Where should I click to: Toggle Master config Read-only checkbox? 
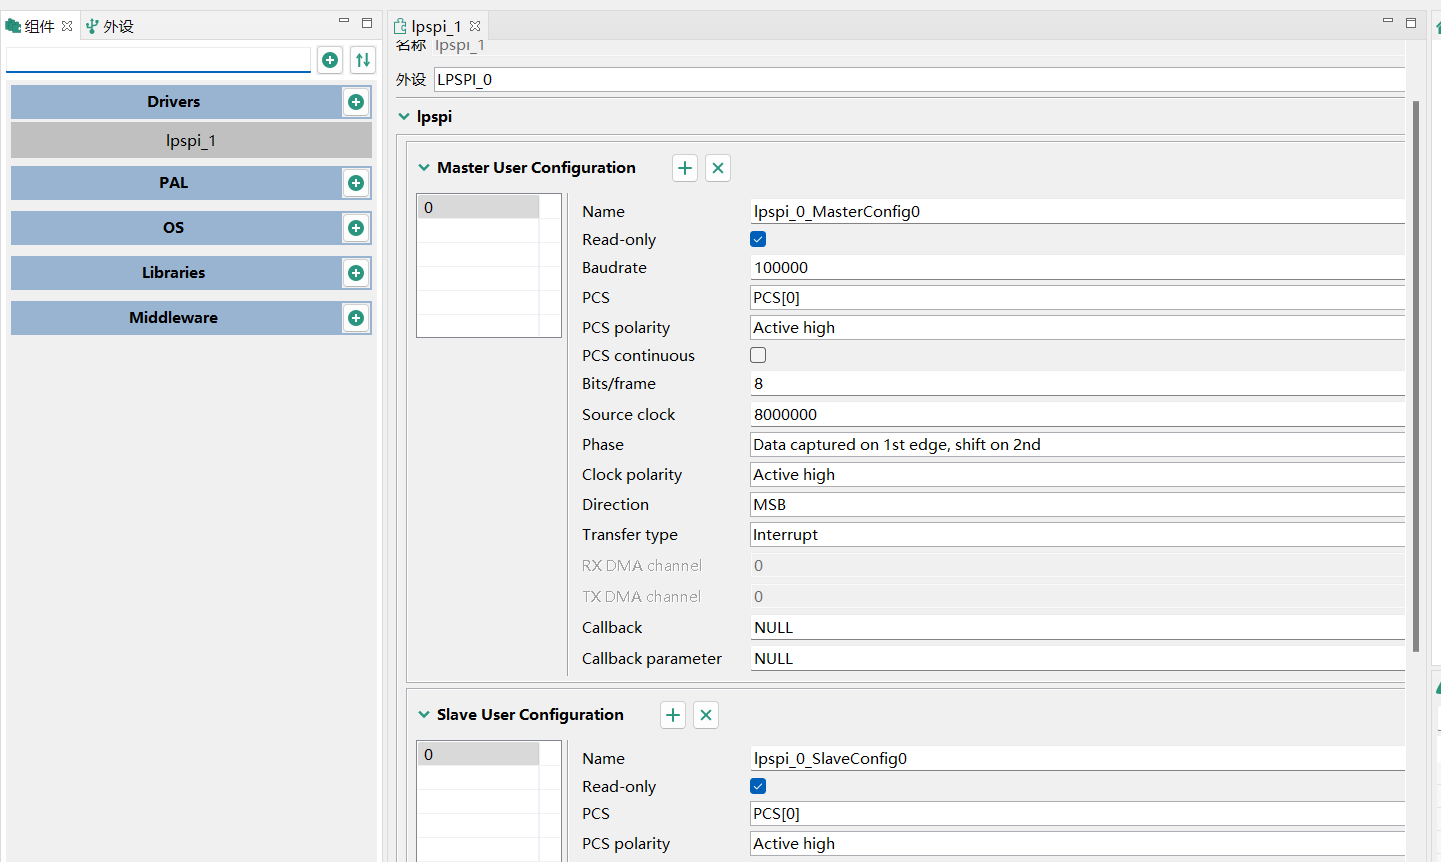click(x=758, y=239)
